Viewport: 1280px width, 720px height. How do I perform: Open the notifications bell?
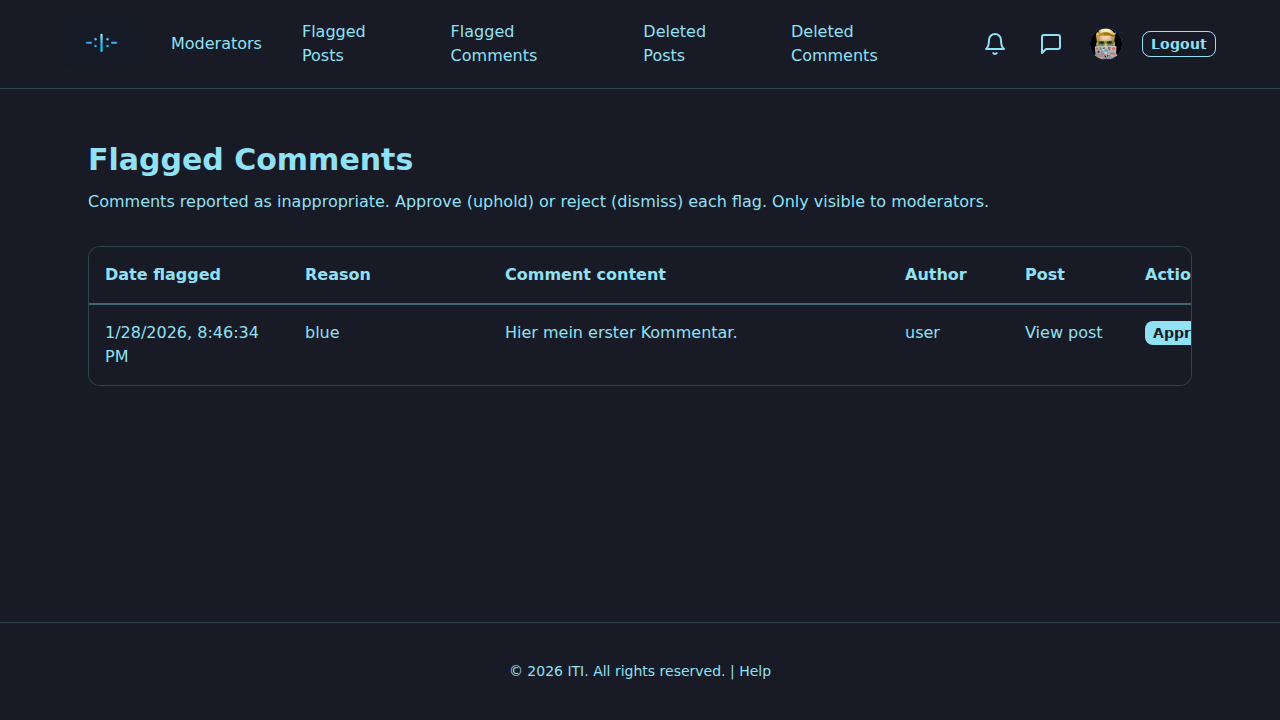(x=995, y=44)
